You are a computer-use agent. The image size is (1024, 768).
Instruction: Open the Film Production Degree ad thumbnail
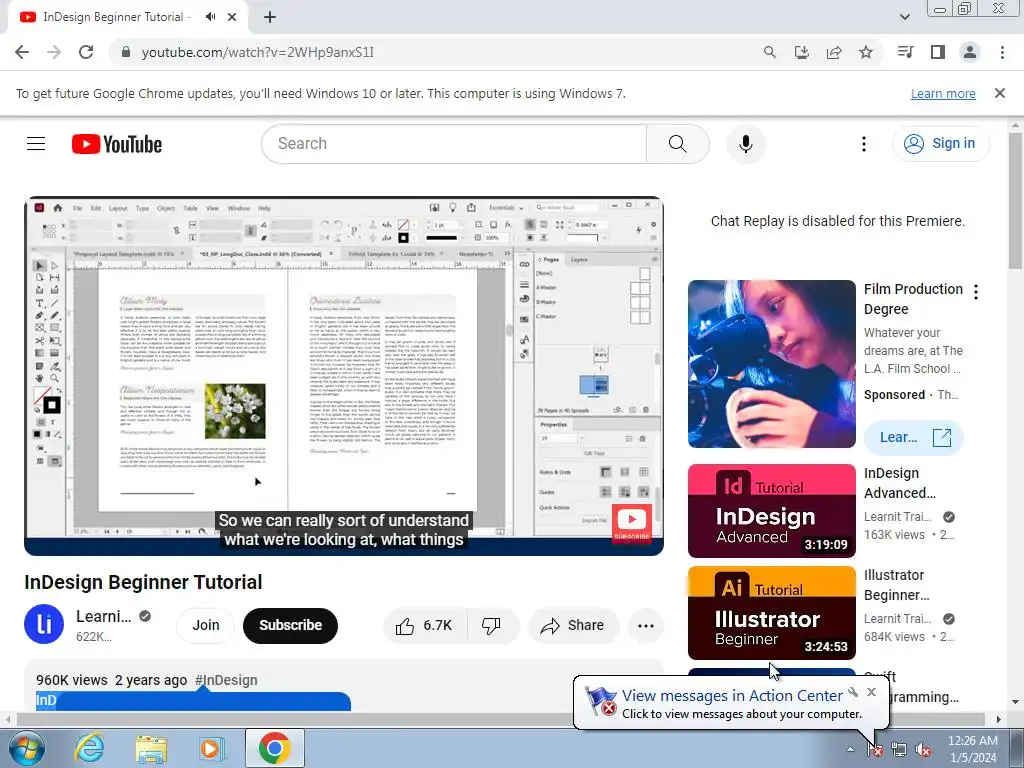[x=771, y=364]
